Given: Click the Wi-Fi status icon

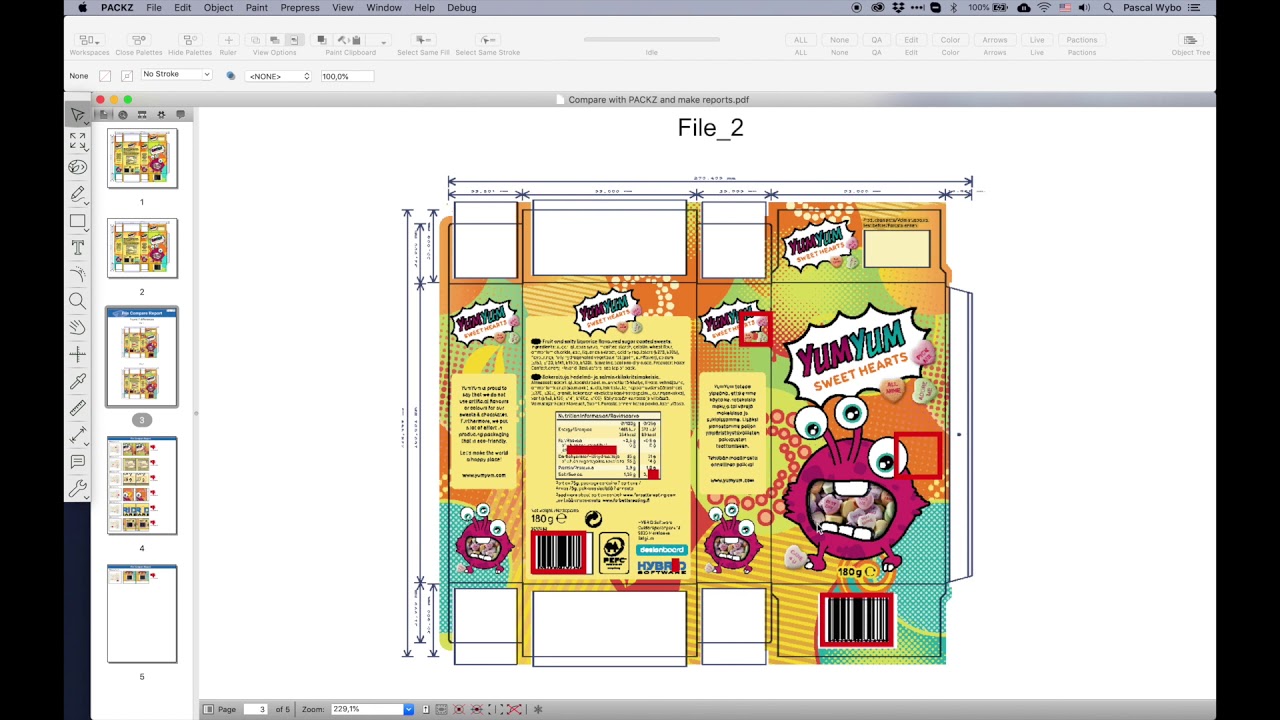Looking at the screenshot, I should 1044,8.
